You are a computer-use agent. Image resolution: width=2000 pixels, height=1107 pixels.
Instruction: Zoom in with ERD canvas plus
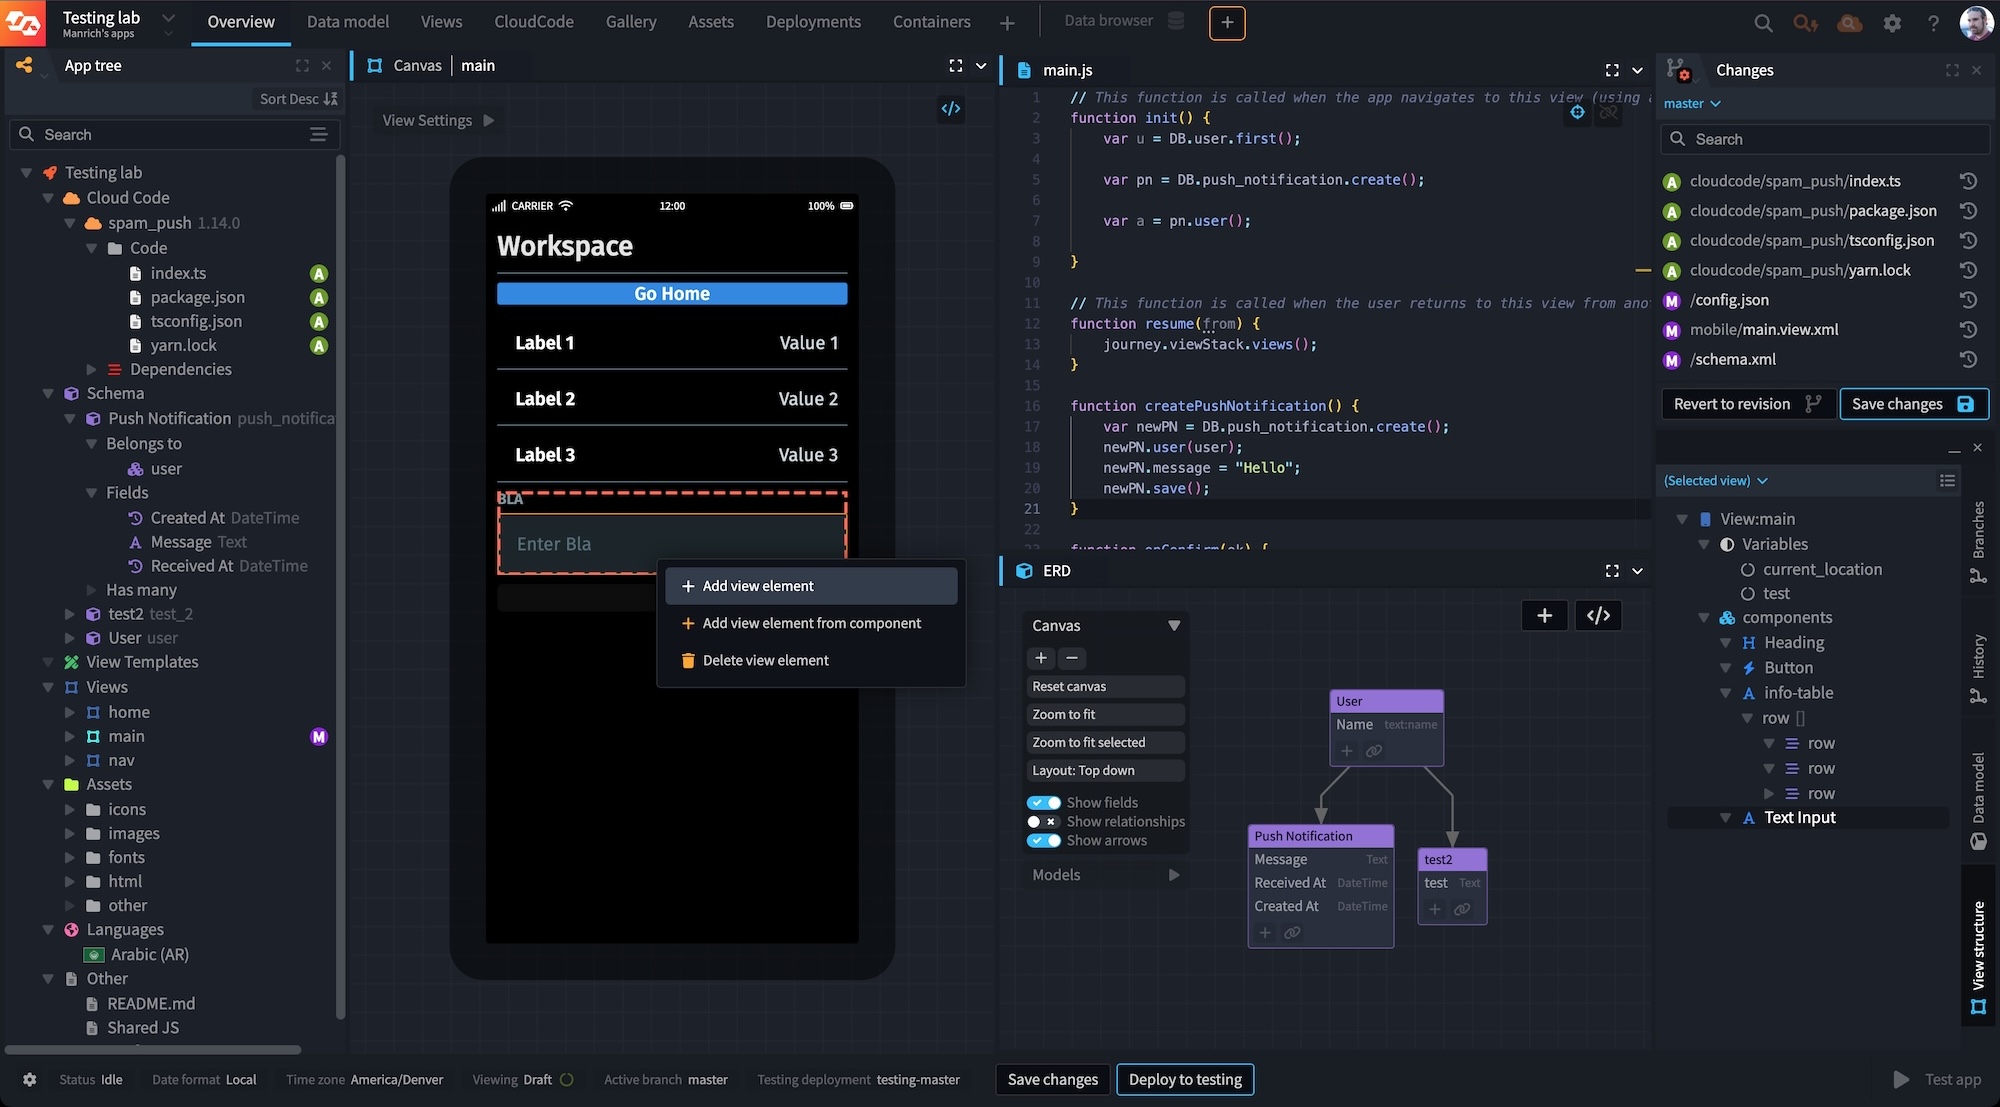1041,657
